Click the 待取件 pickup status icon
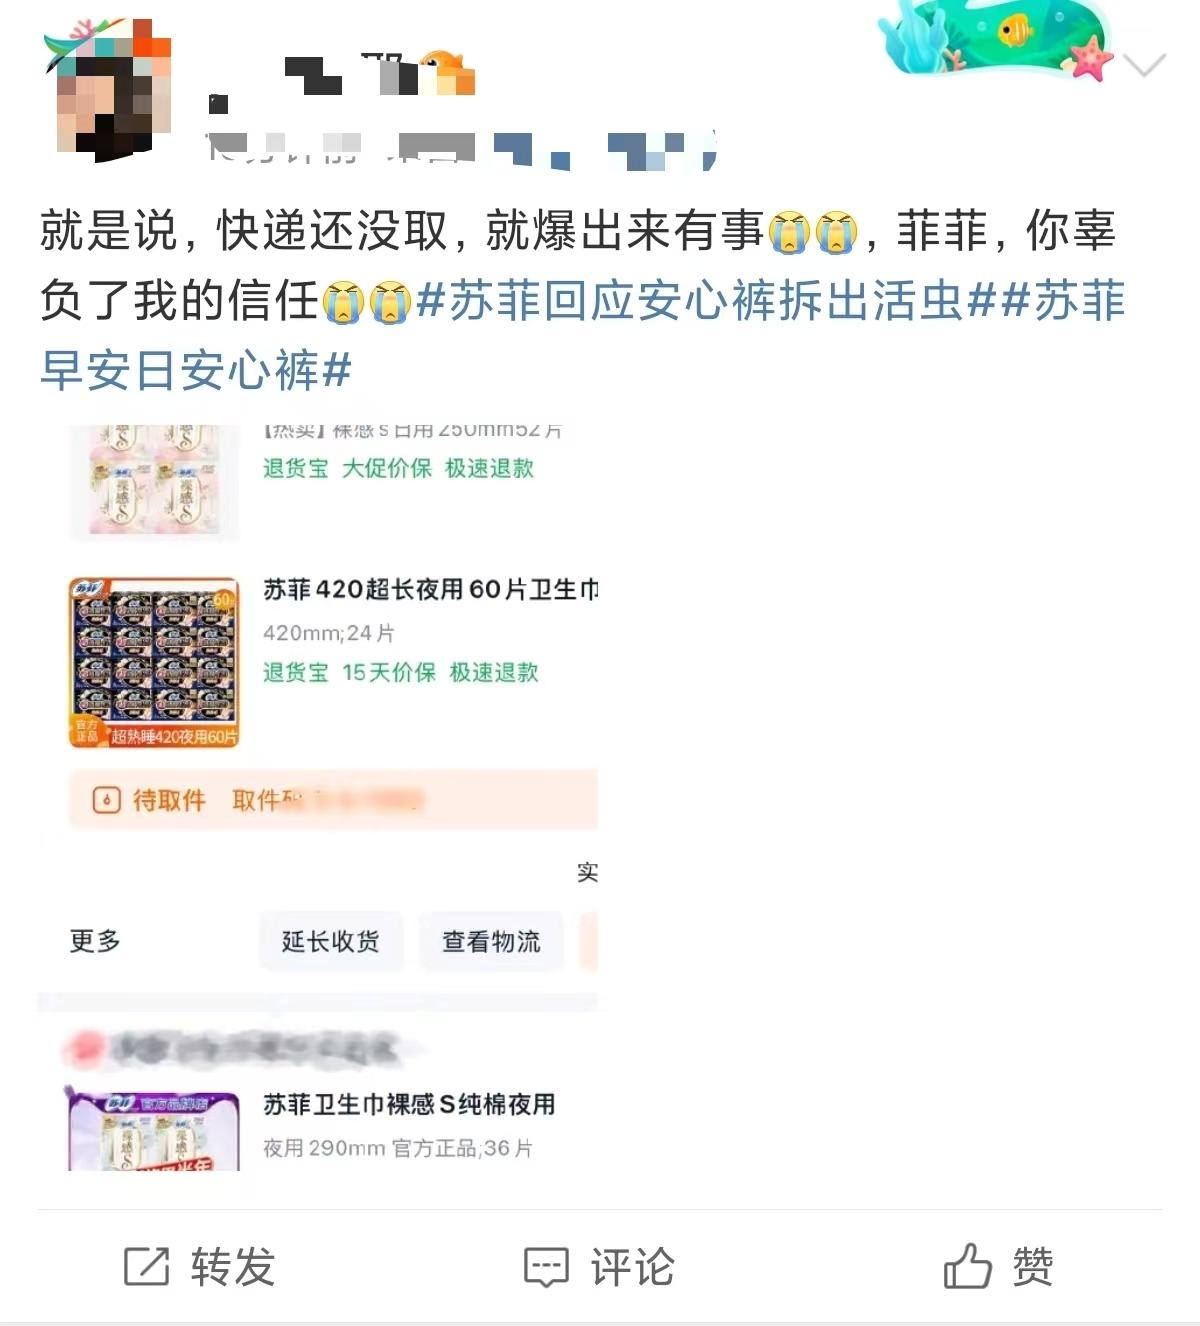 pyautogui.click(x=106, y=800)
